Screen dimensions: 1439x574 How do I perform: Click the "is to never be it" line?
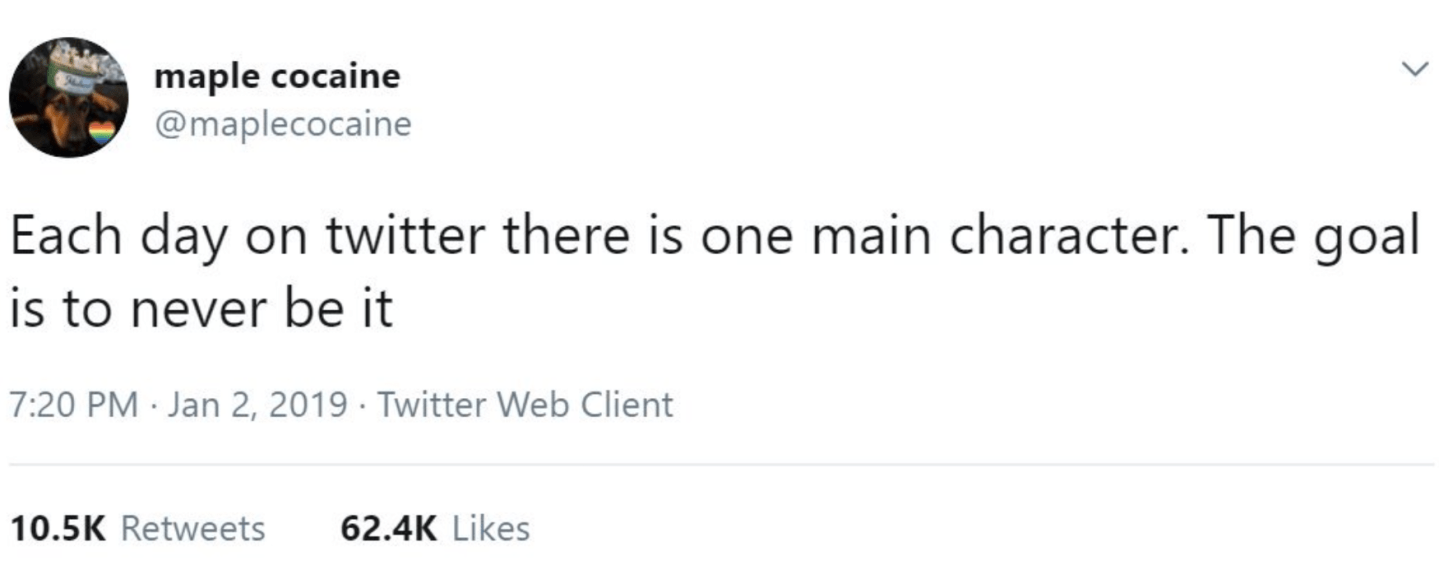[201, 311]
